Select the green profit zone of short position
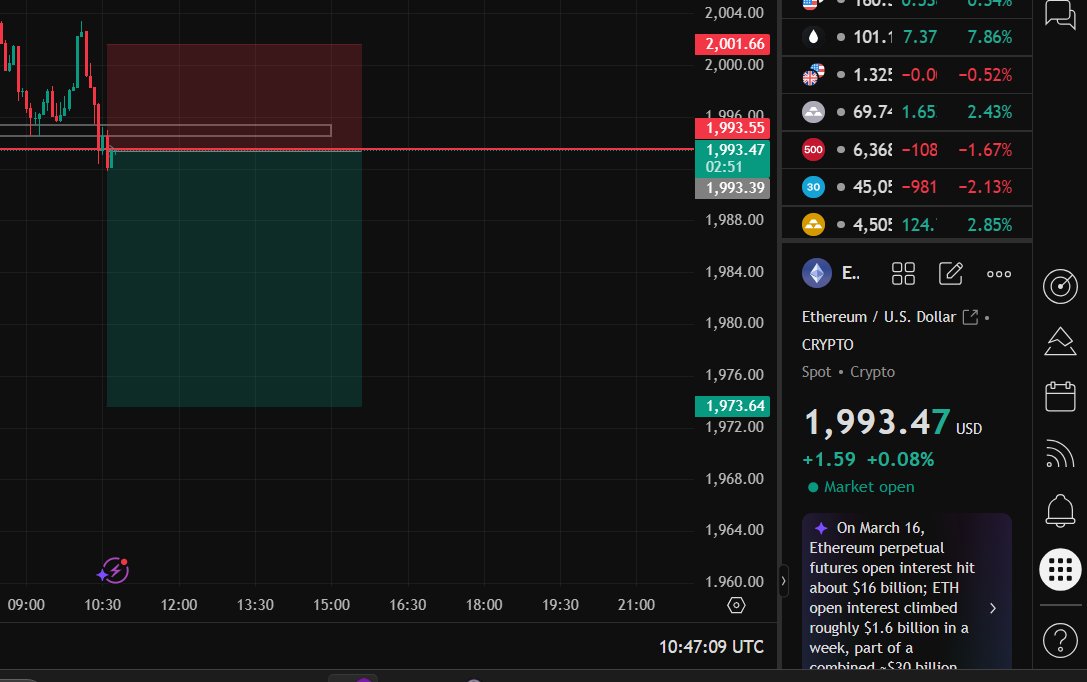Viewport: 1087px width, 682px height. tap(234, 278)
